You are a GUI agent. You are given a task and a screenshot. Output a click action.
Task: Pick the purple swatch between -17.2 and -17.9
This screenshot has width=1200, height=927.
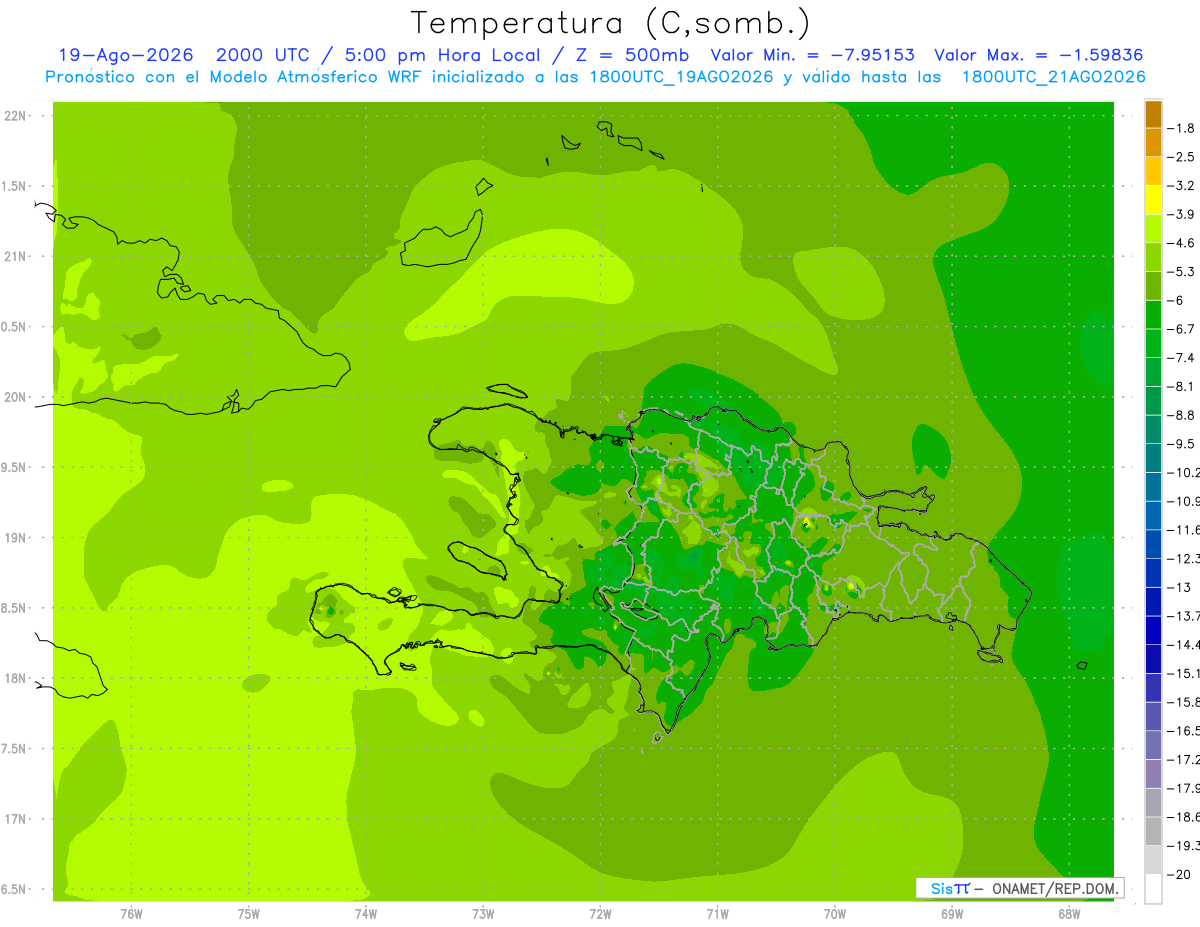click(x=1153, y=774)
